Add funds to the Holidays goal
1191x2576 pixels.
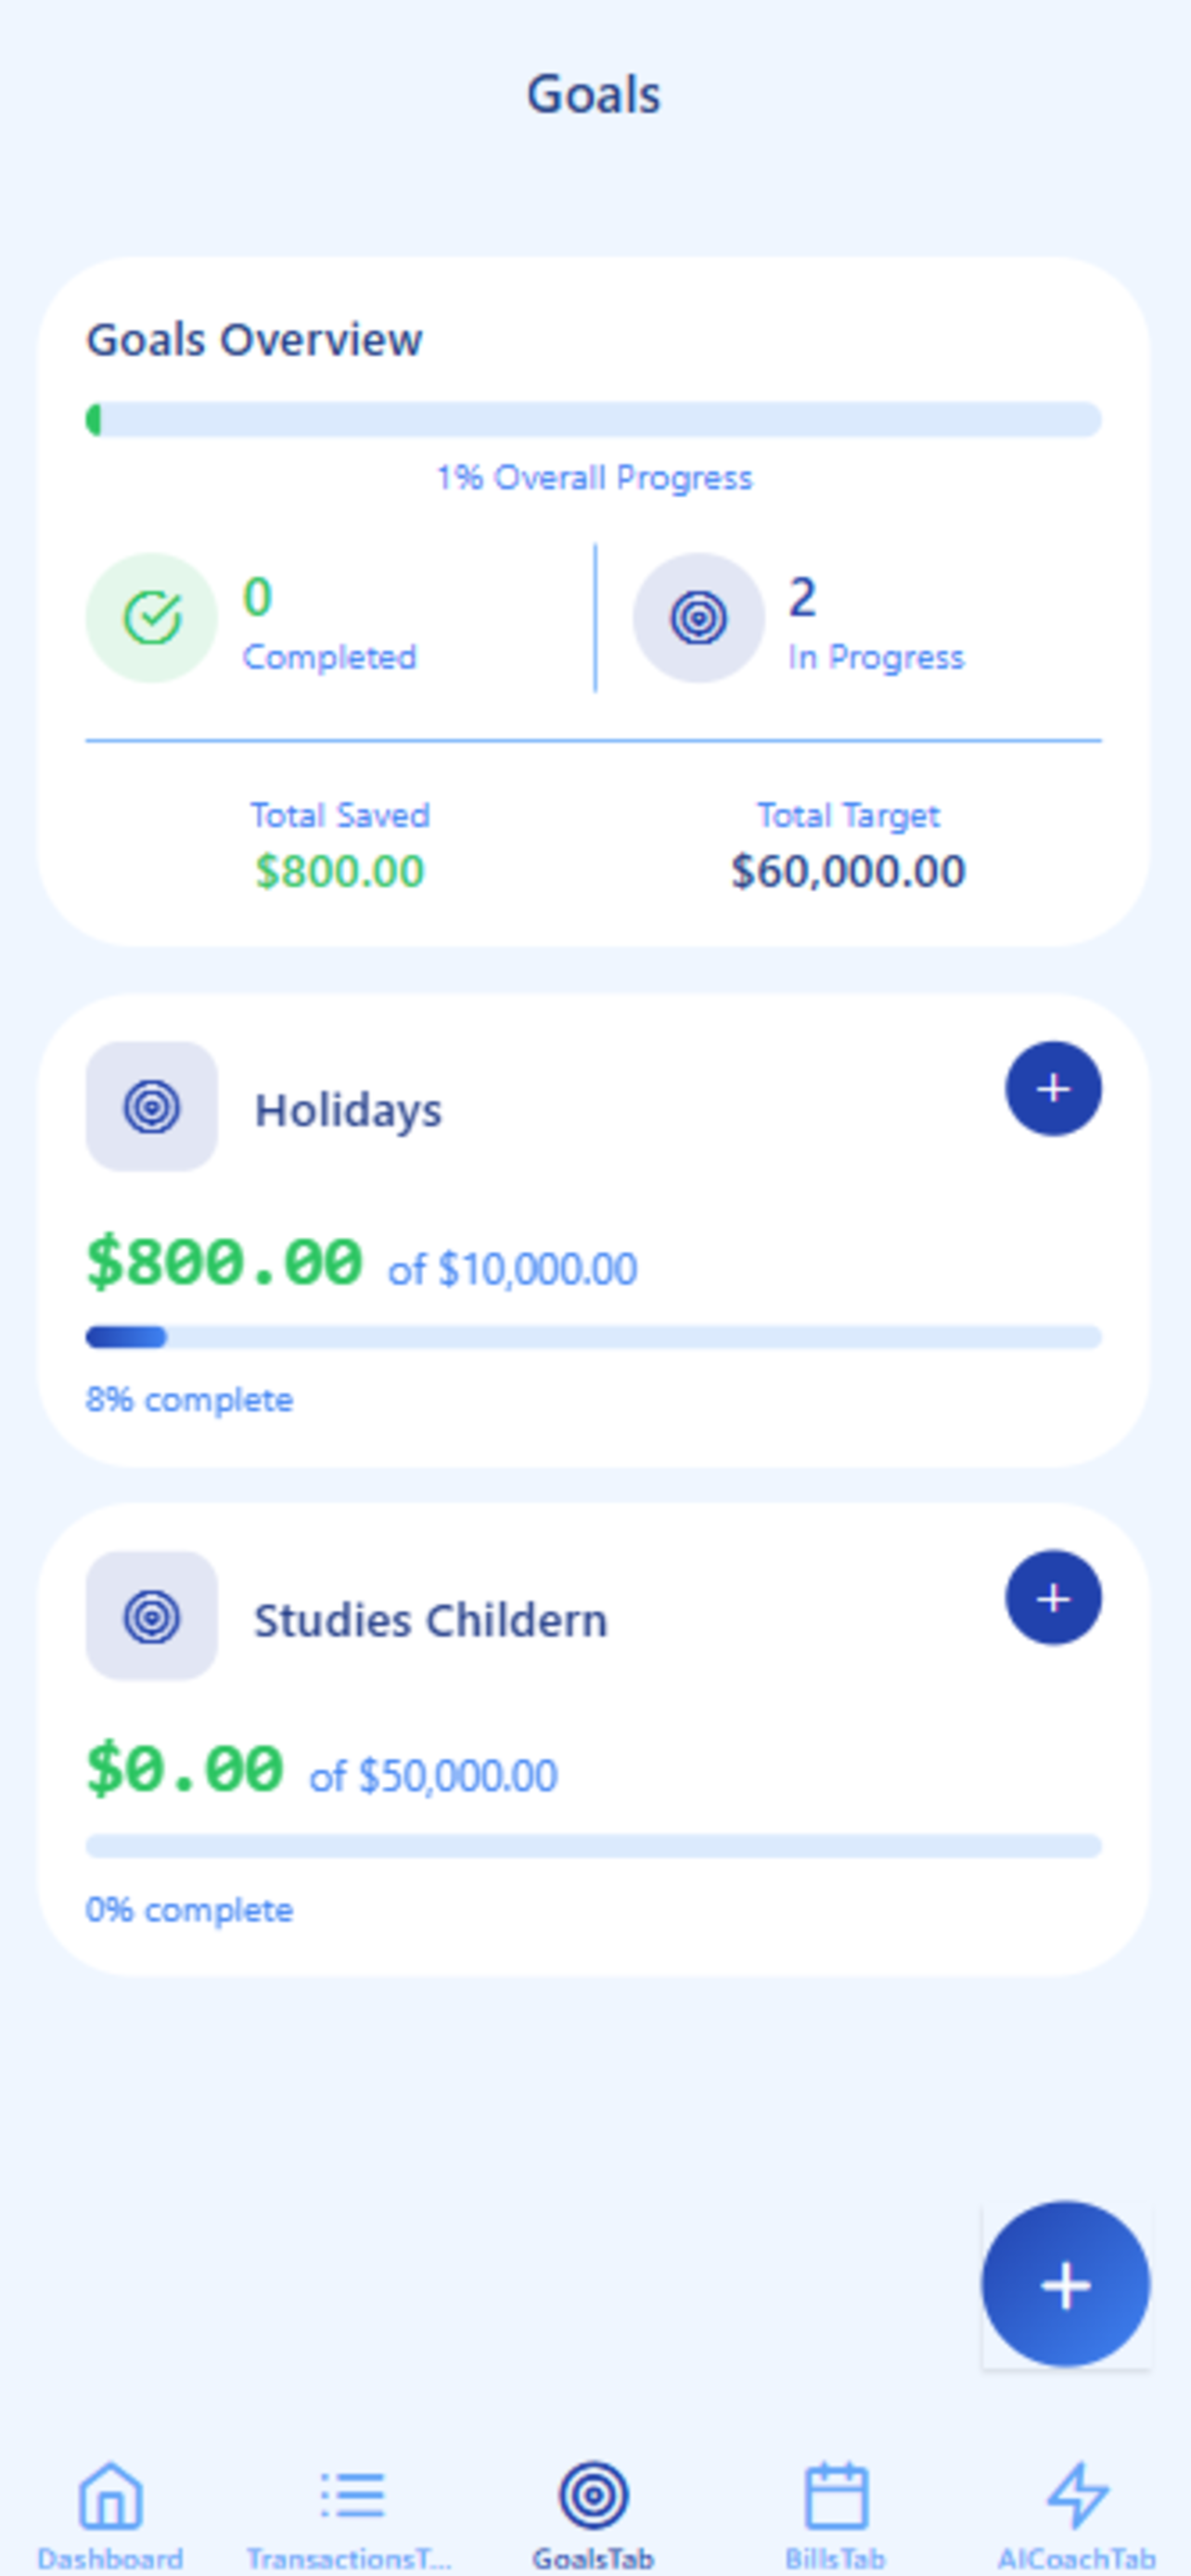tap(1053, 1088)
